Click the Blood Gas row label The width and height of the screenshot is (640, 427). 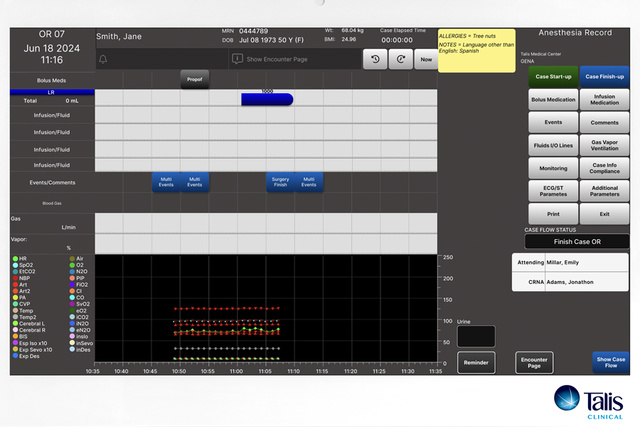[x=52, y=203]
